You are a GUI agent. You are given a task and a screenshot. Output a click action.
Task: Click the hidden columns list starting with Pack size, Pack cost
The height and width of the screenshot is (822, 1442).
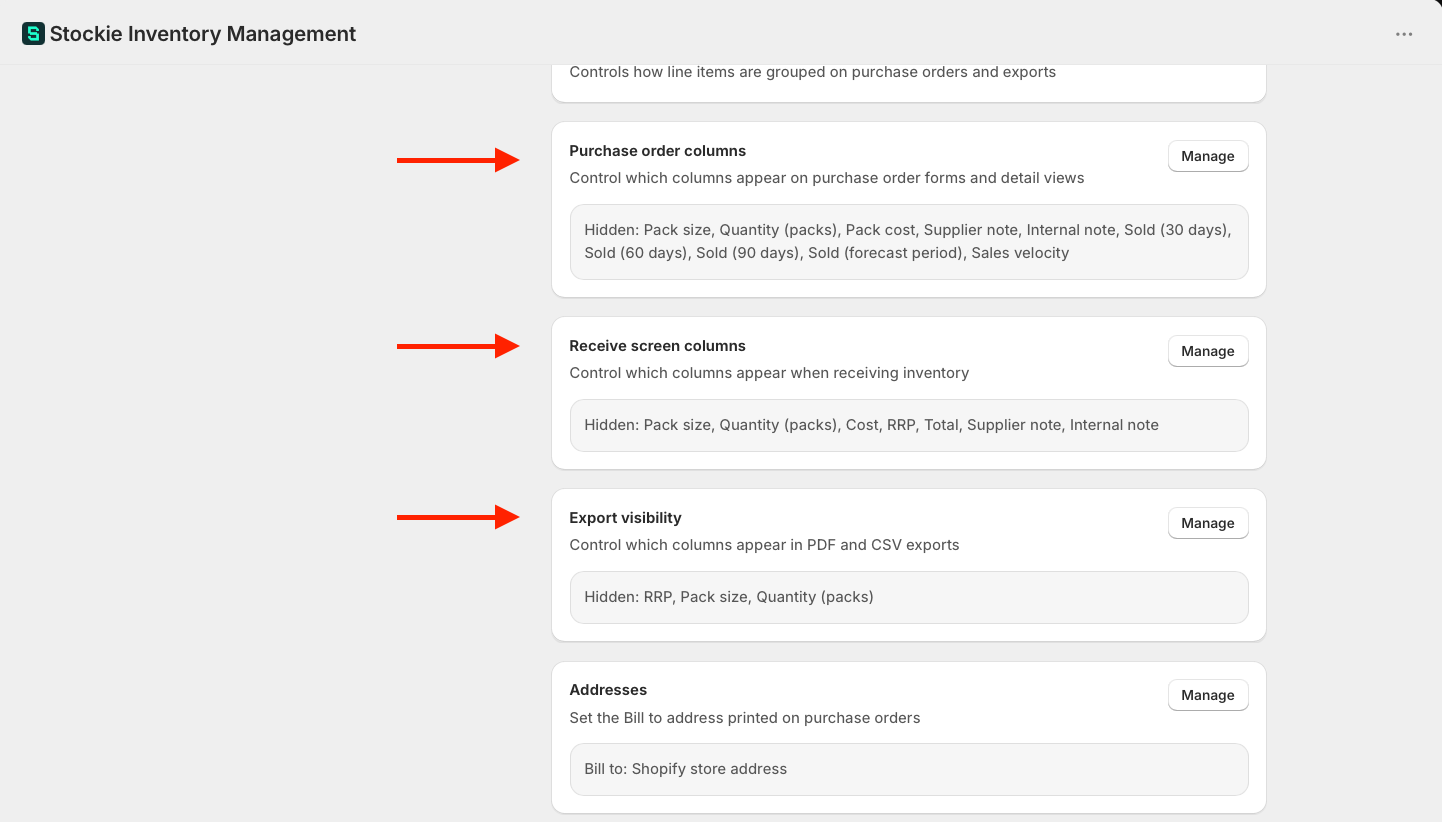tap(909, 242)
